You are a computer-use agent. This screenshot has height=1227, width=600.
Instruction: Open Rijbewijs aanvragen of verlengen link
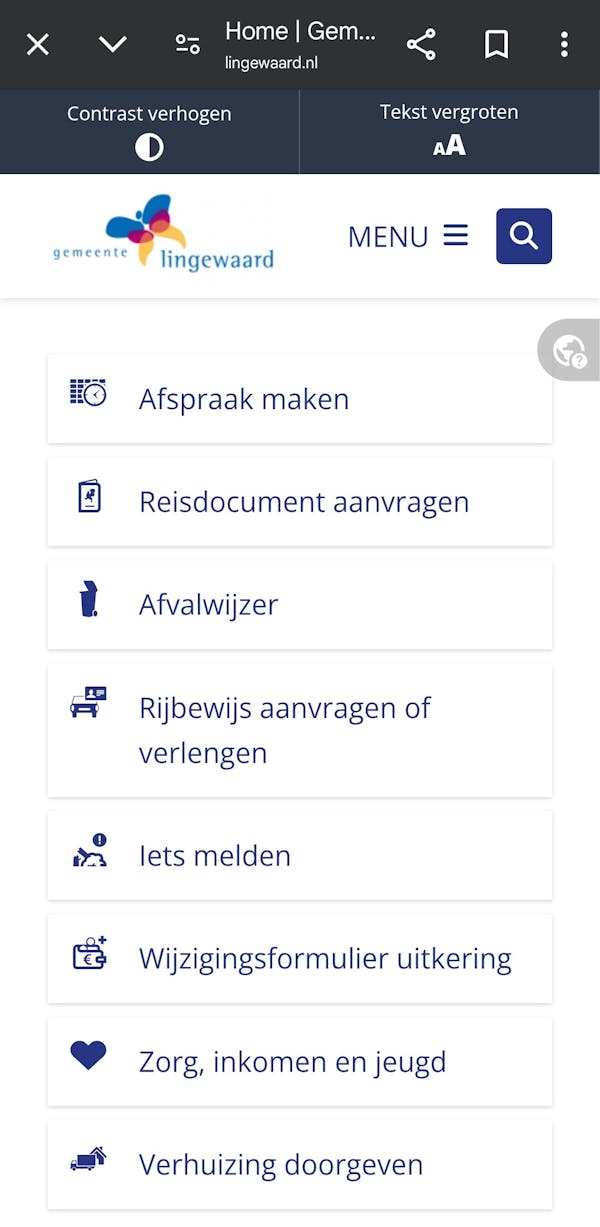pos(285,730)
